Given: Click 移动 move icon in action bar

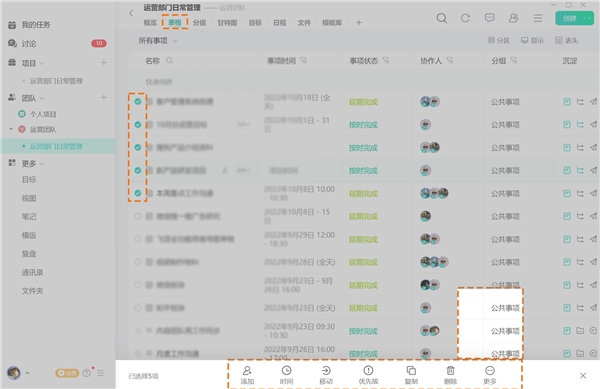Looking at the screenshot, I should (x=326, y=375).
